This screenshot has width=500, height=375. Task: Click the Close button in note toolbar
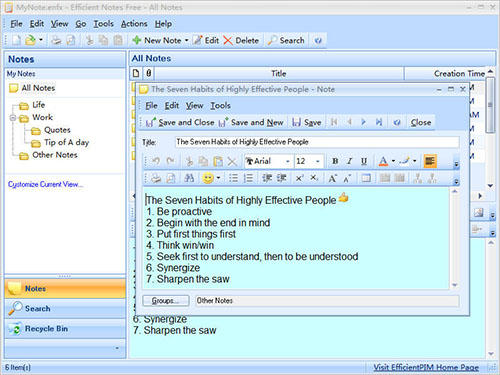click(421, 122)
